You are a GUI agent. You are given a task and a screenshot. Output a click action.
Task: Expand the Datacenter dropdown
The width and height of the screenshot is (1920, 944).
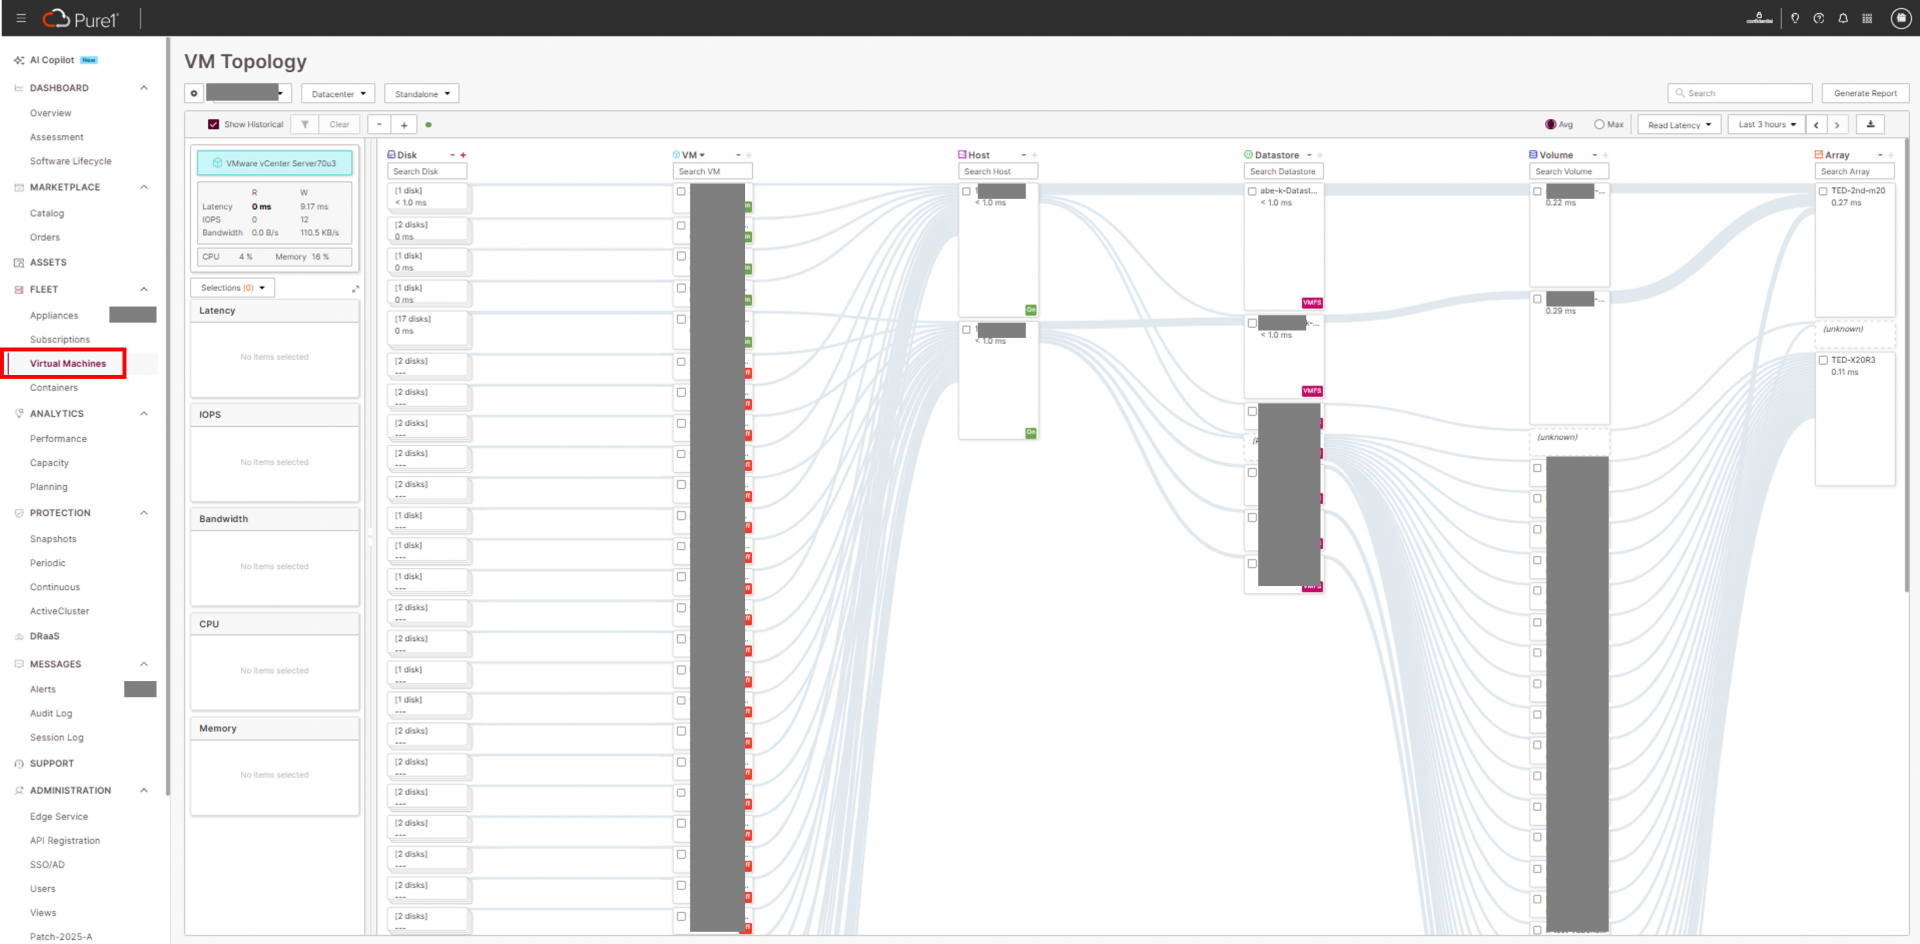pos(338,94)
